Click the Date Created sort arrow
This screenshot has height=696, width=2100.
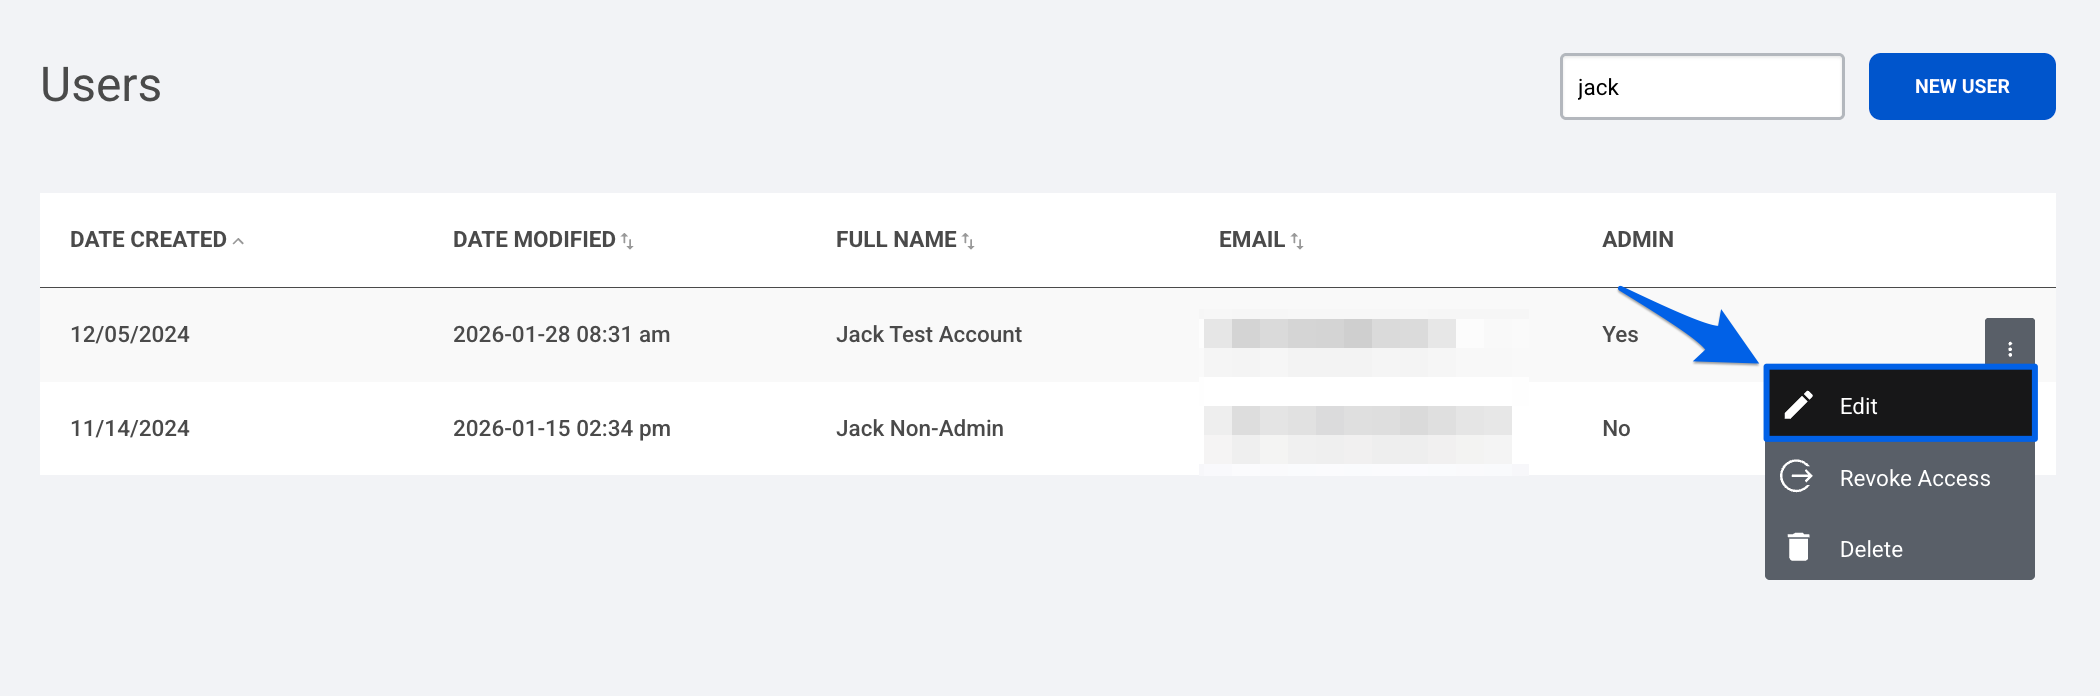238,241
